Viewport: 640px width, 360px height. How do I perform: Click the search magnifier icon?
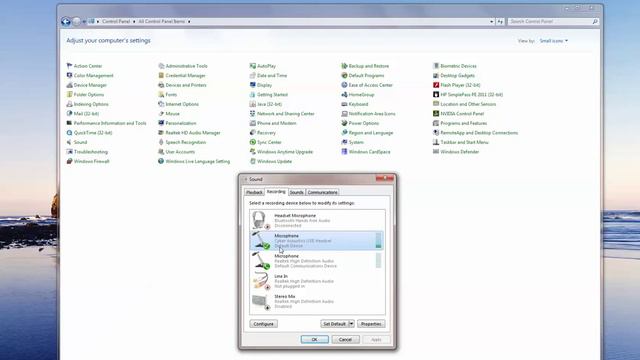pos(595,21)
